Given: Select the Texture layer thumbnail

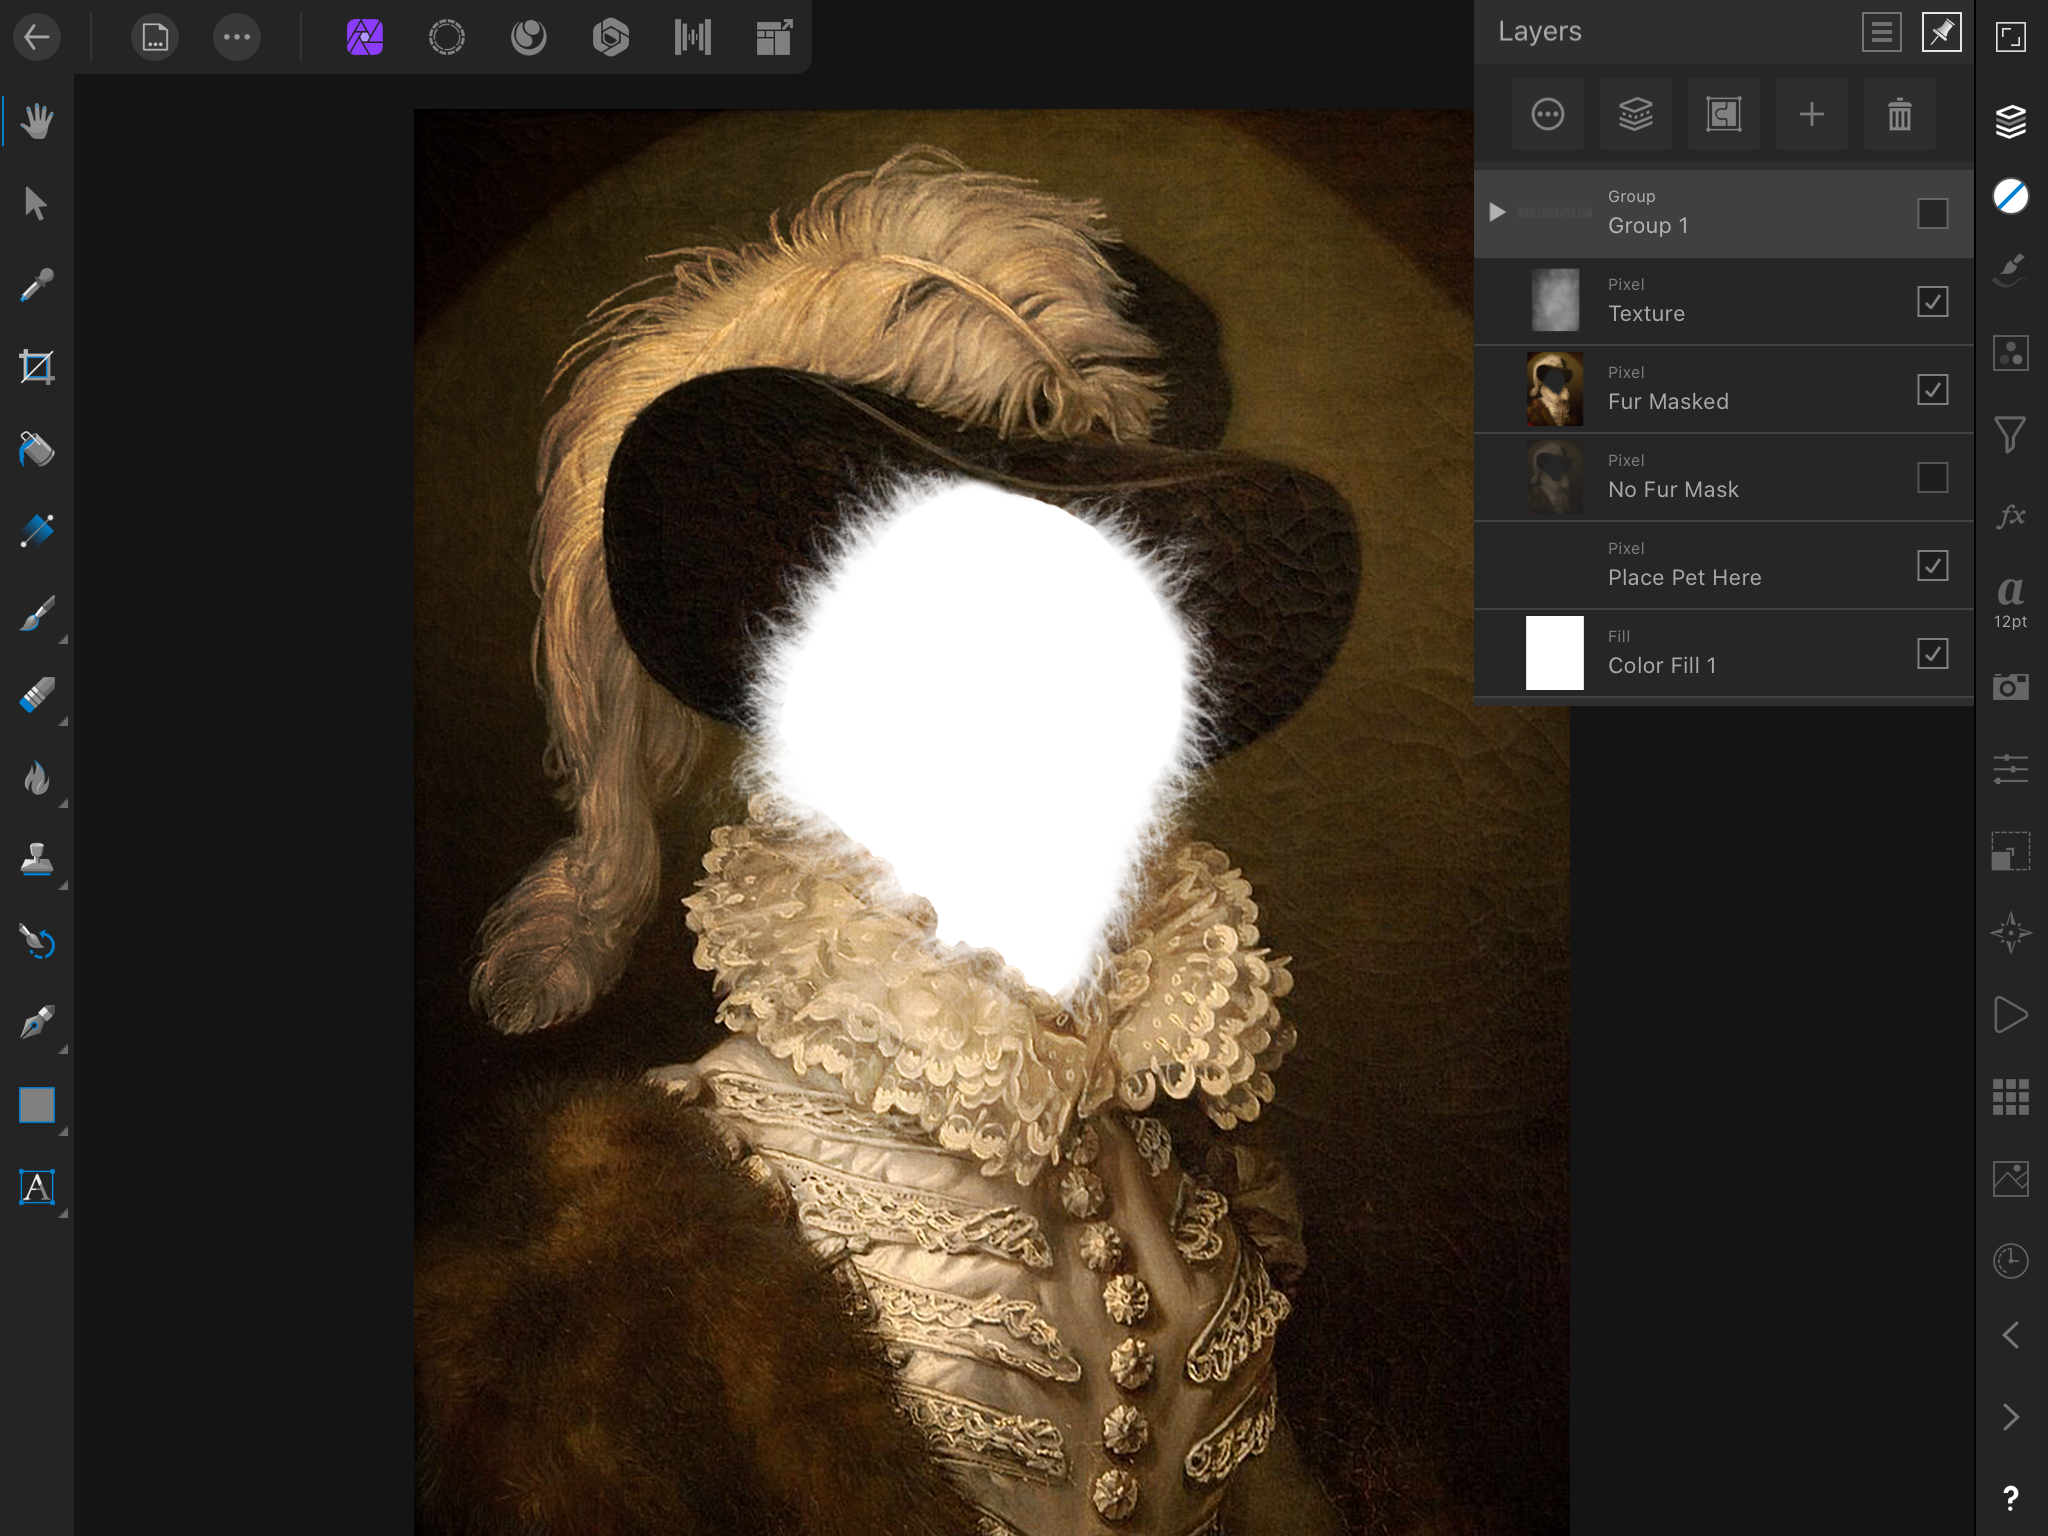Looking at the screenshot, I should point(1555,300).
